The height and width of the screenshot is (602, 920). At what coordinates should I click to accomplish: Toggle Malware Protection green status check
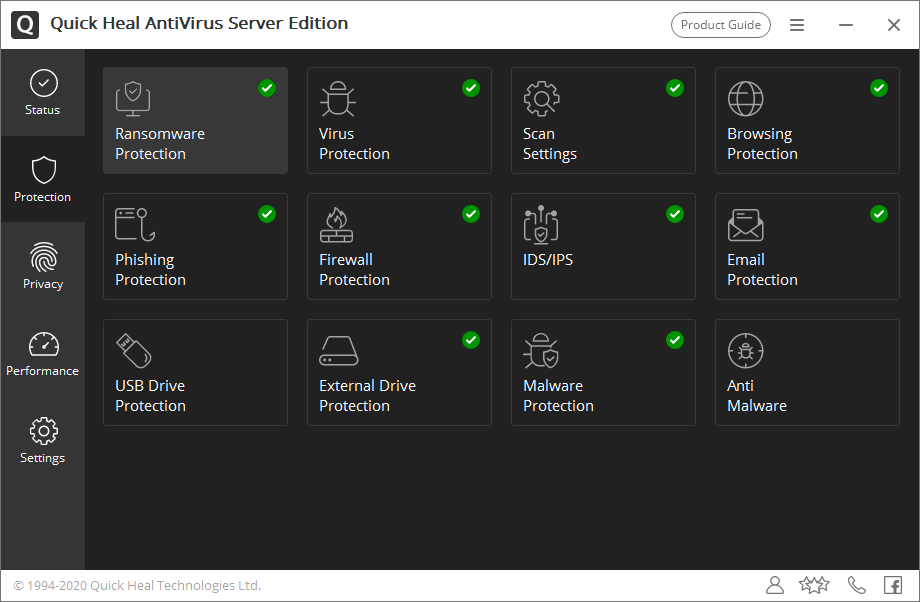click(675, 340)
